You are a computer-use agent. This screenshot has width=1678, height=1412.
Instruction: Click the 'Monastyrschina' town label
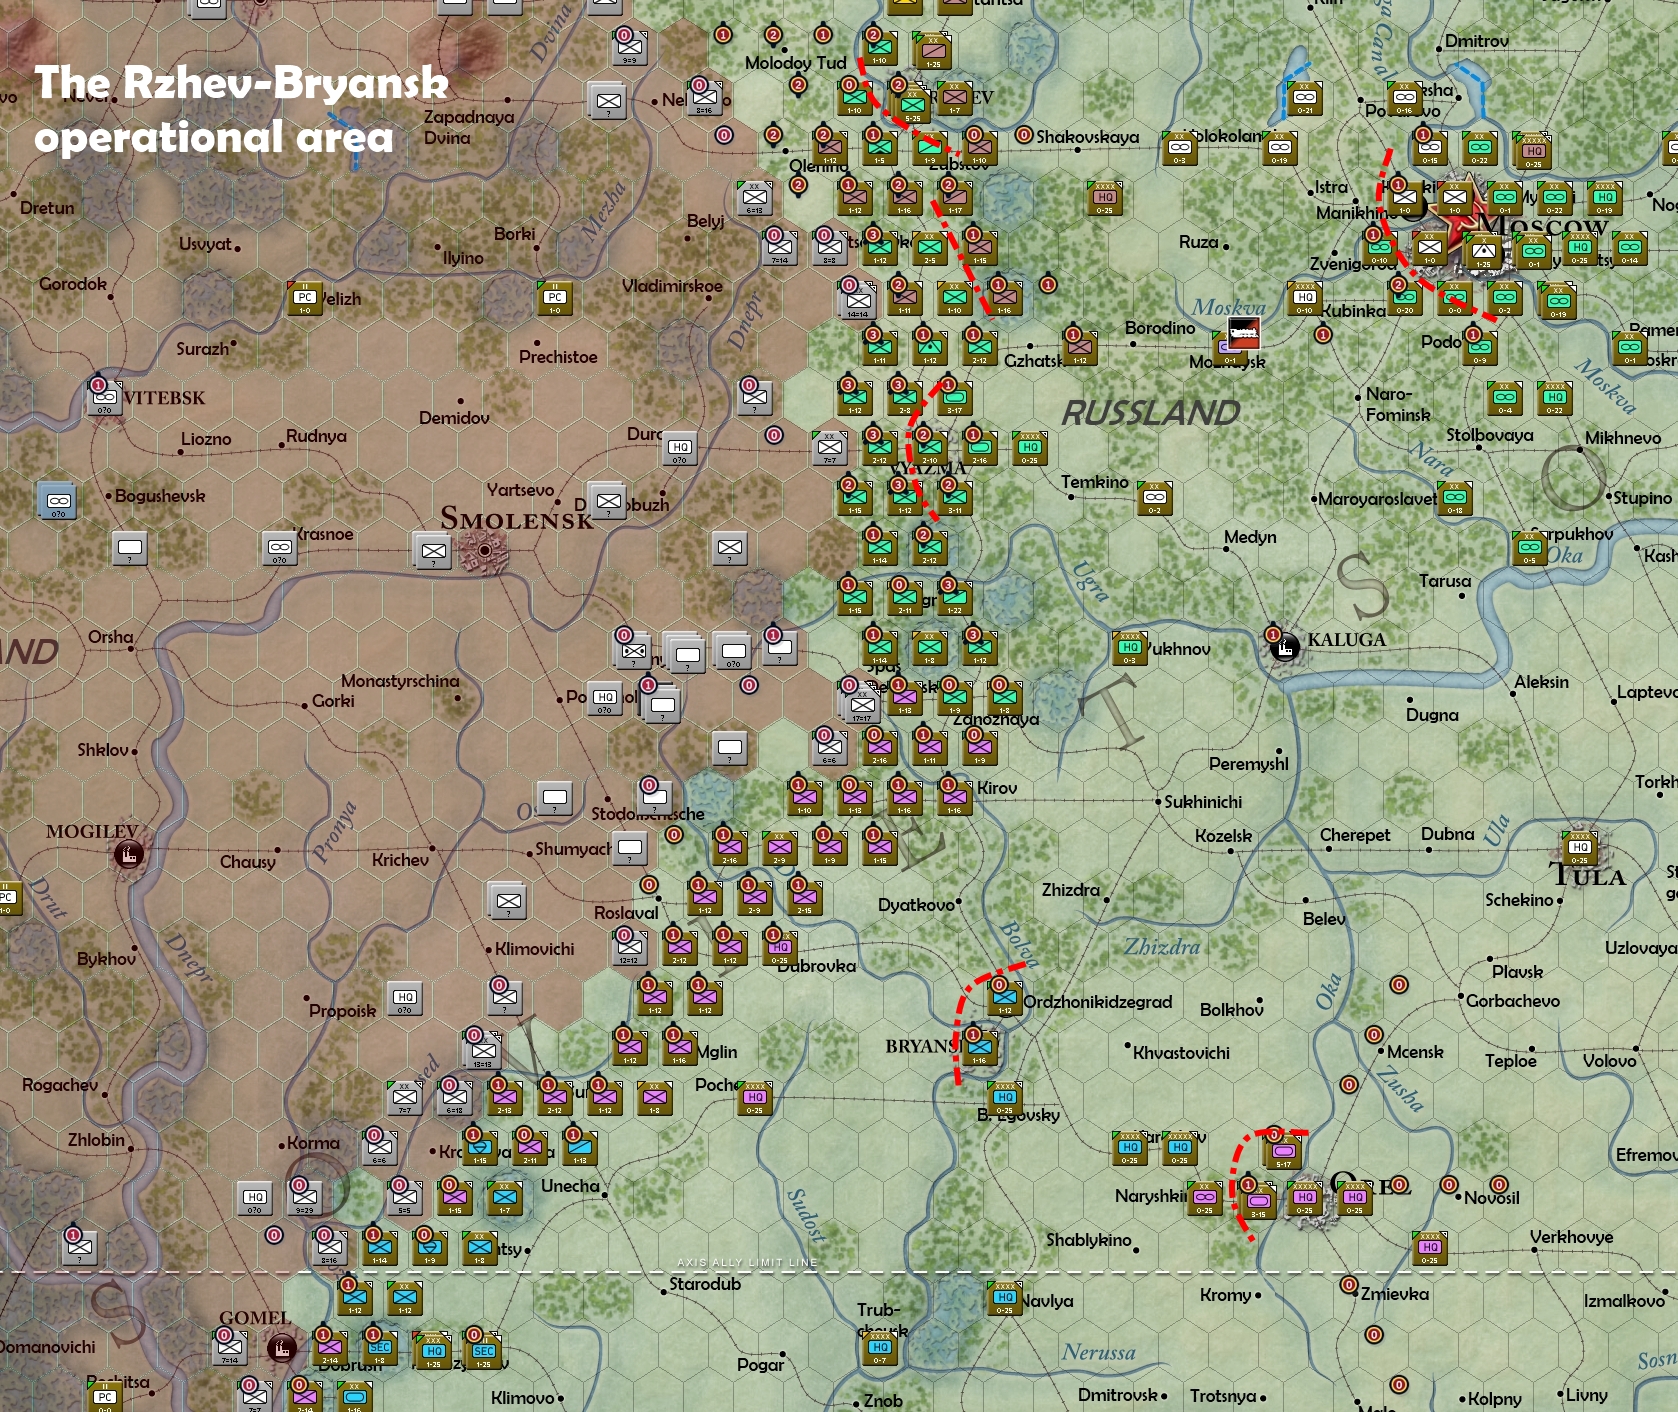[x=400, y=681]
